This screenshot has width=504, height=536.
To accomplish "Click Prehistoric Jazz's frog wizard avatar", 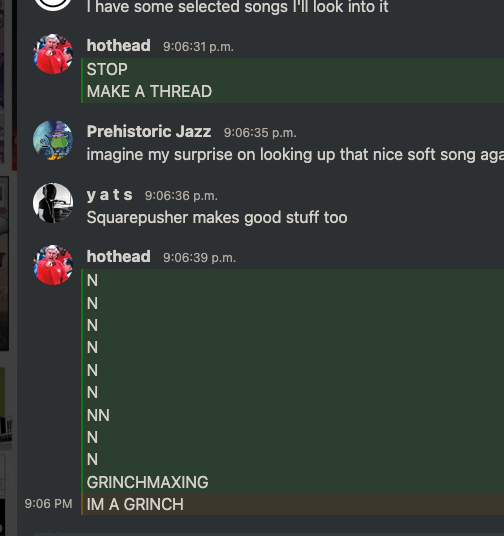I will coord(53,140).
